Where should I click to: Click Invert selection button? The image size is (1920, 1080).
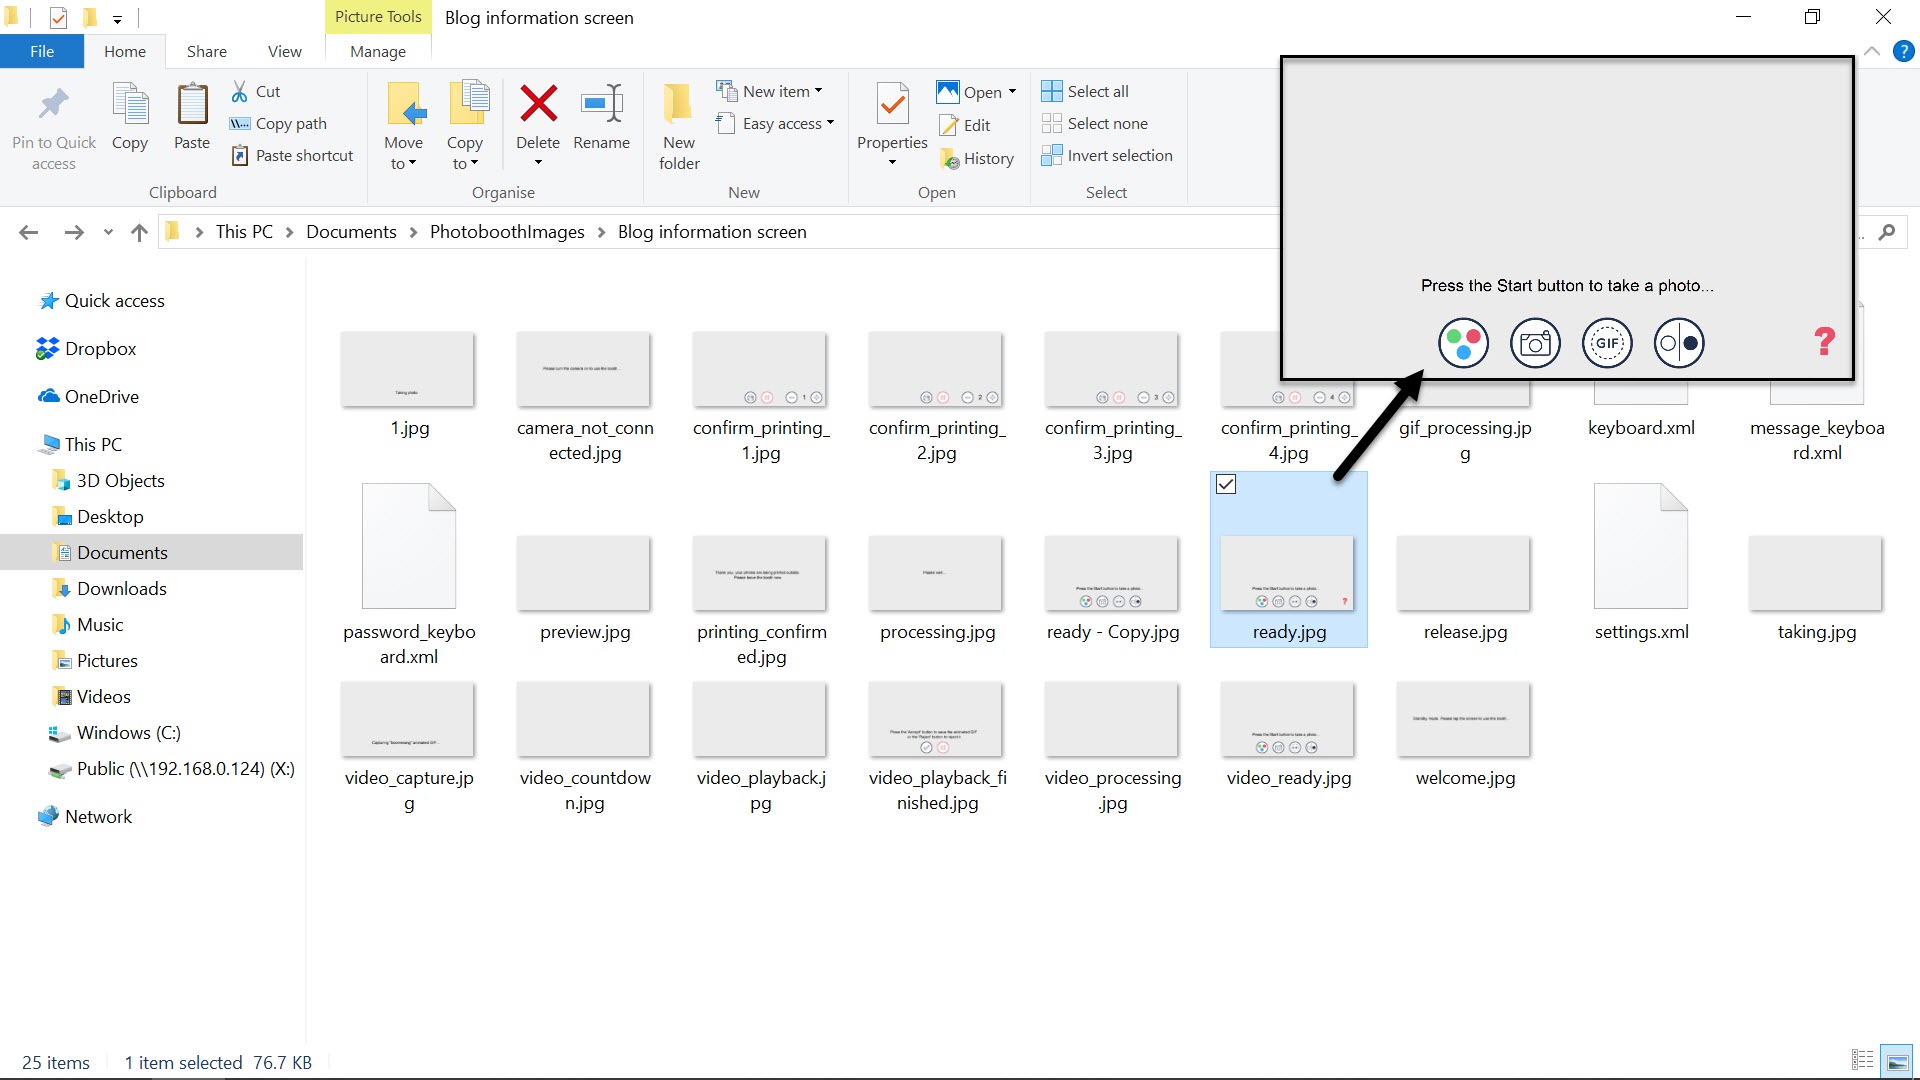[1107, 155]
